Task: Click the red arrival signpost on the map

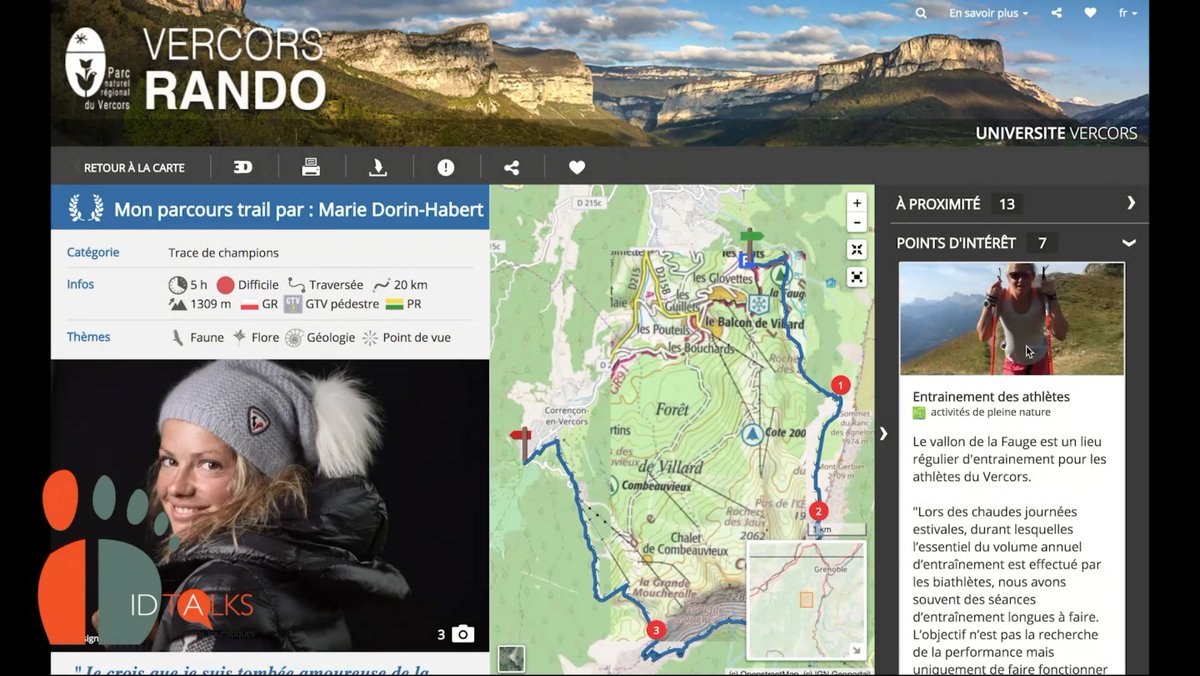Action: [x=522, y=443]
